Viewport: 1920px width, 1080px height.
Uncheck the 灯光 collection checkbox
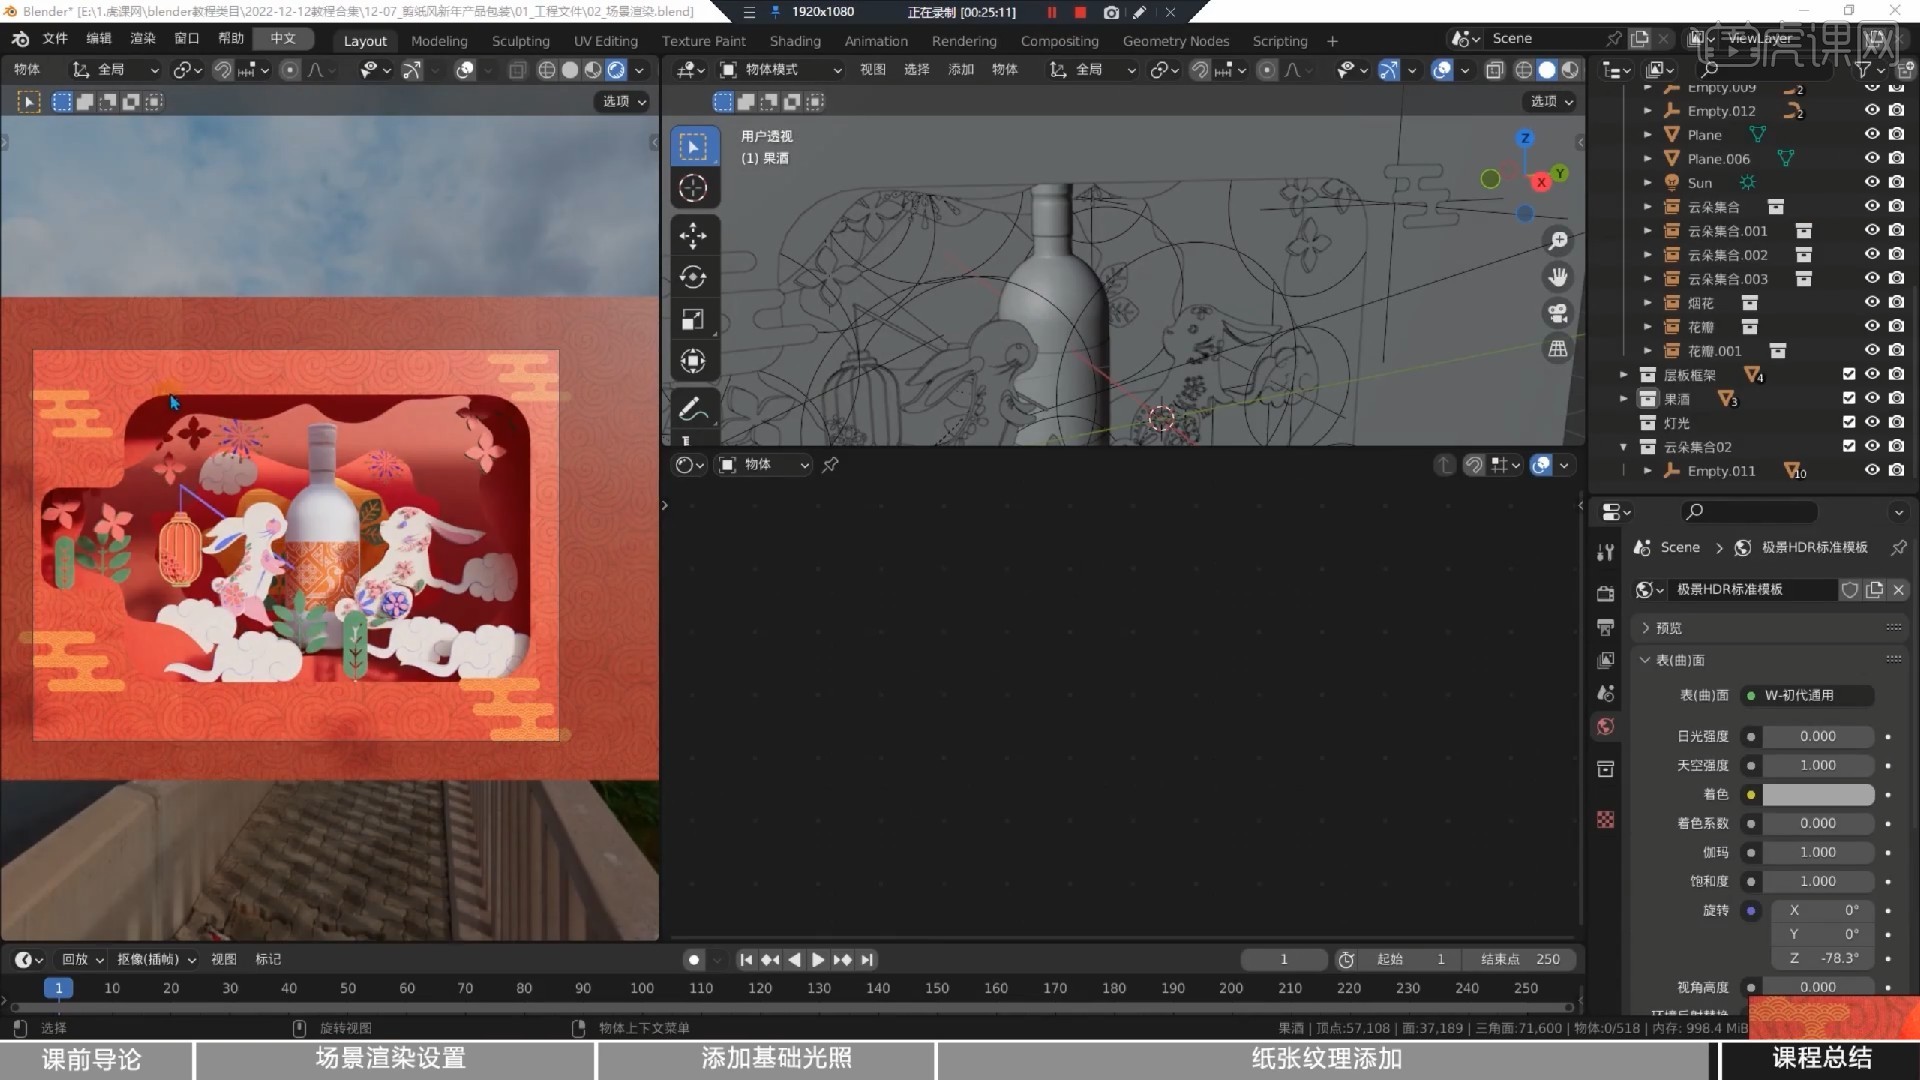[x=1849, y=422]
